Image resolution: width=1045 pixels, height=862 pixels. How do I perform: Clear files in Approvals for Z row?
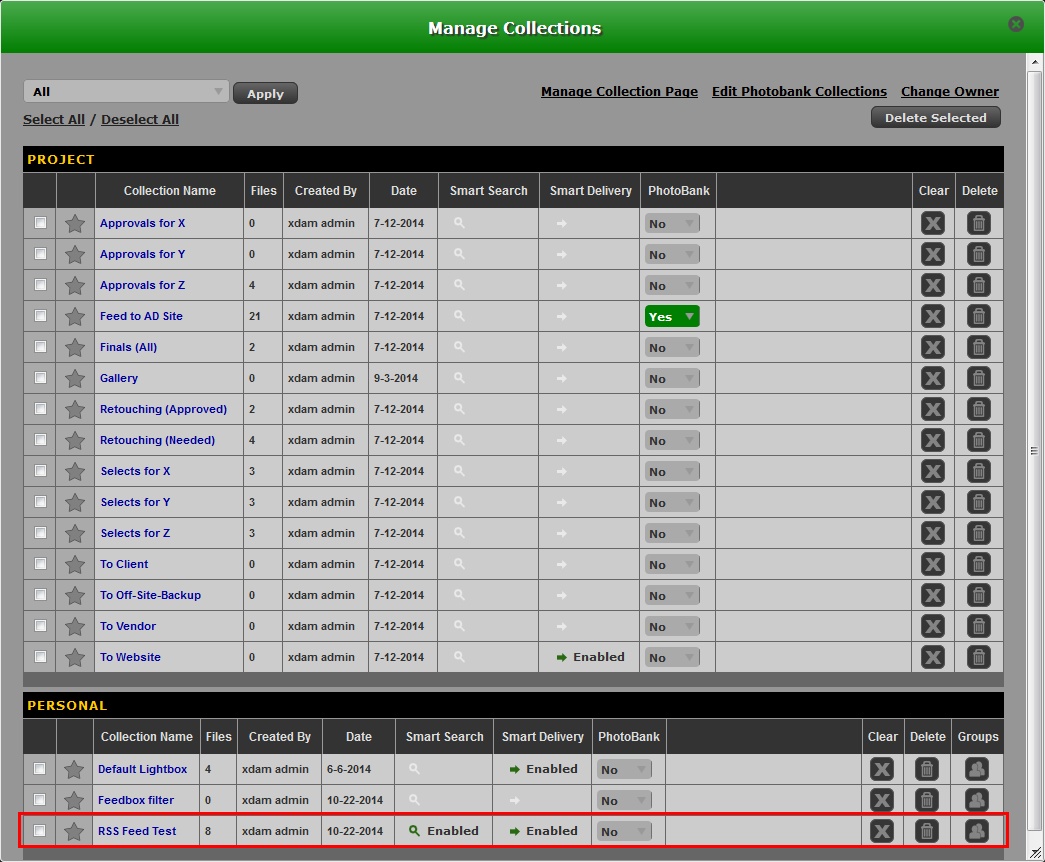[932, 285]
